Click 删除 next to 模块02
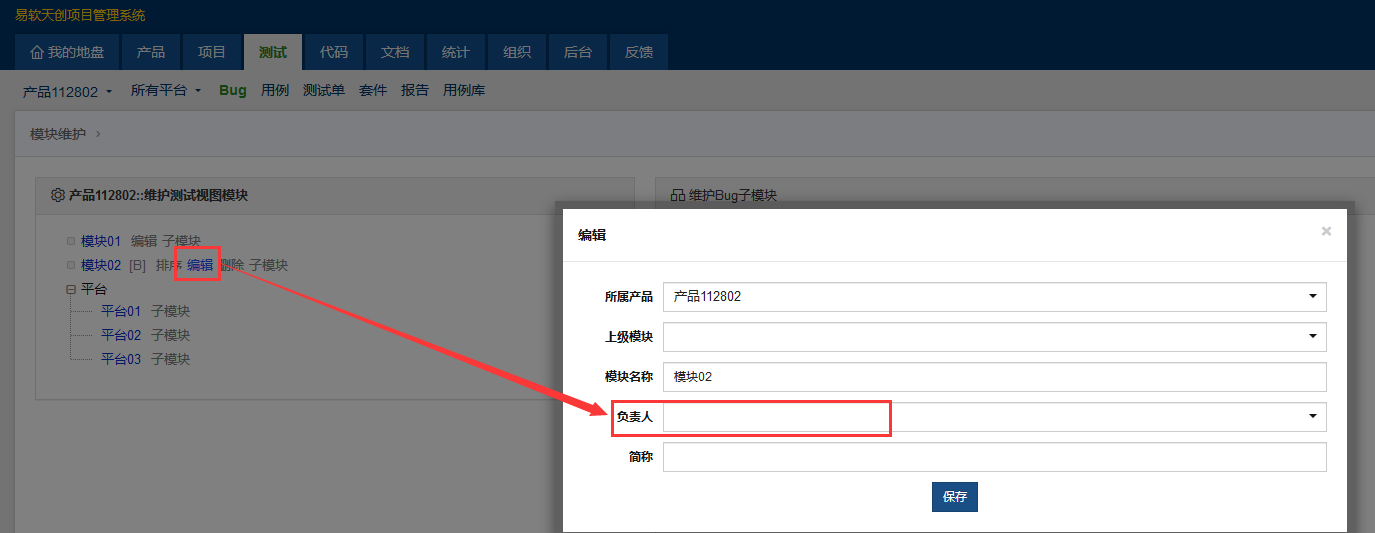 231,265
